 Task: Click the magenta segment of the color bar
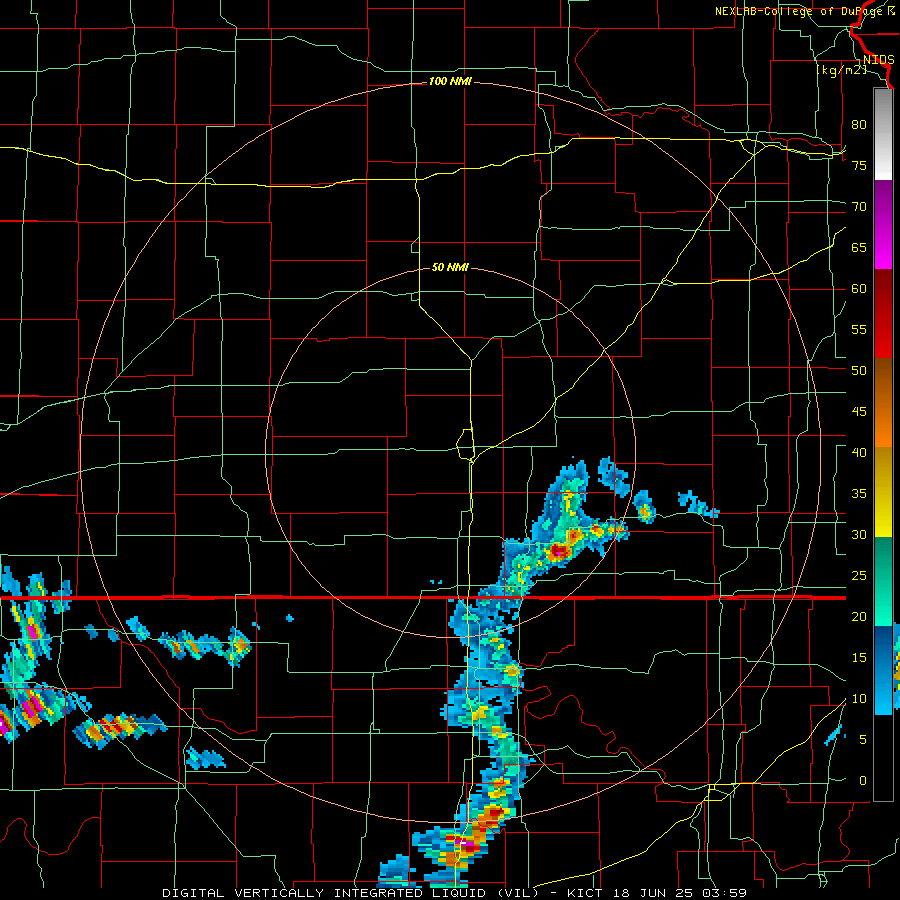(883, 224)
